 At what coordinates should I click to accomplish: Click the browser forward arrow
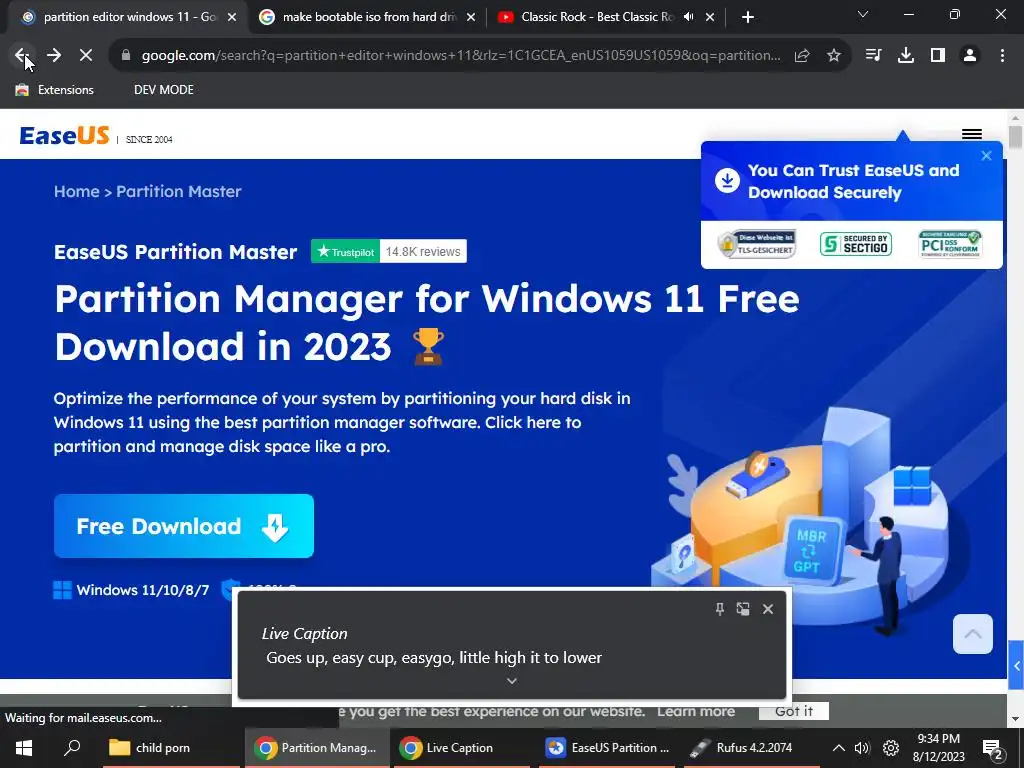[x=54, y=56]
